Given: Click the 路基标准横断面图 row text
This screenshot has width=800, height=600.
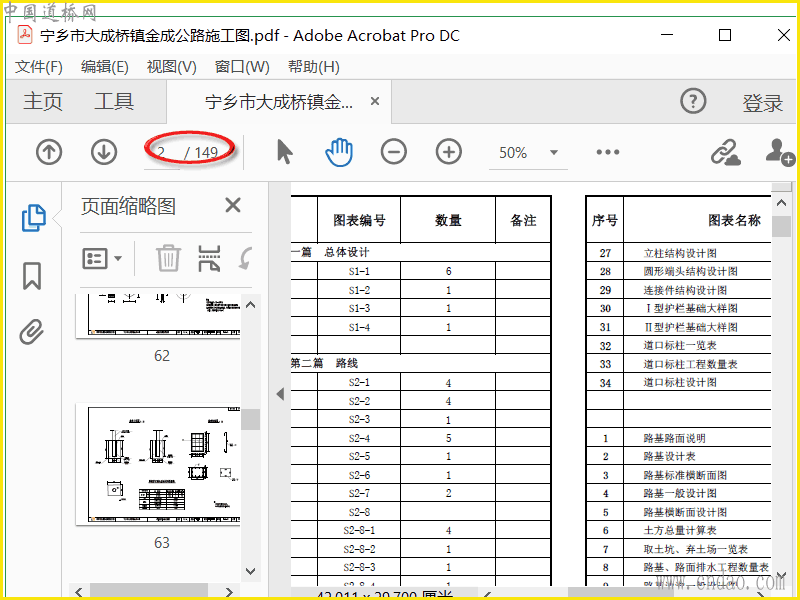Looking at the screenshot, I should click(x=685, y=476).
